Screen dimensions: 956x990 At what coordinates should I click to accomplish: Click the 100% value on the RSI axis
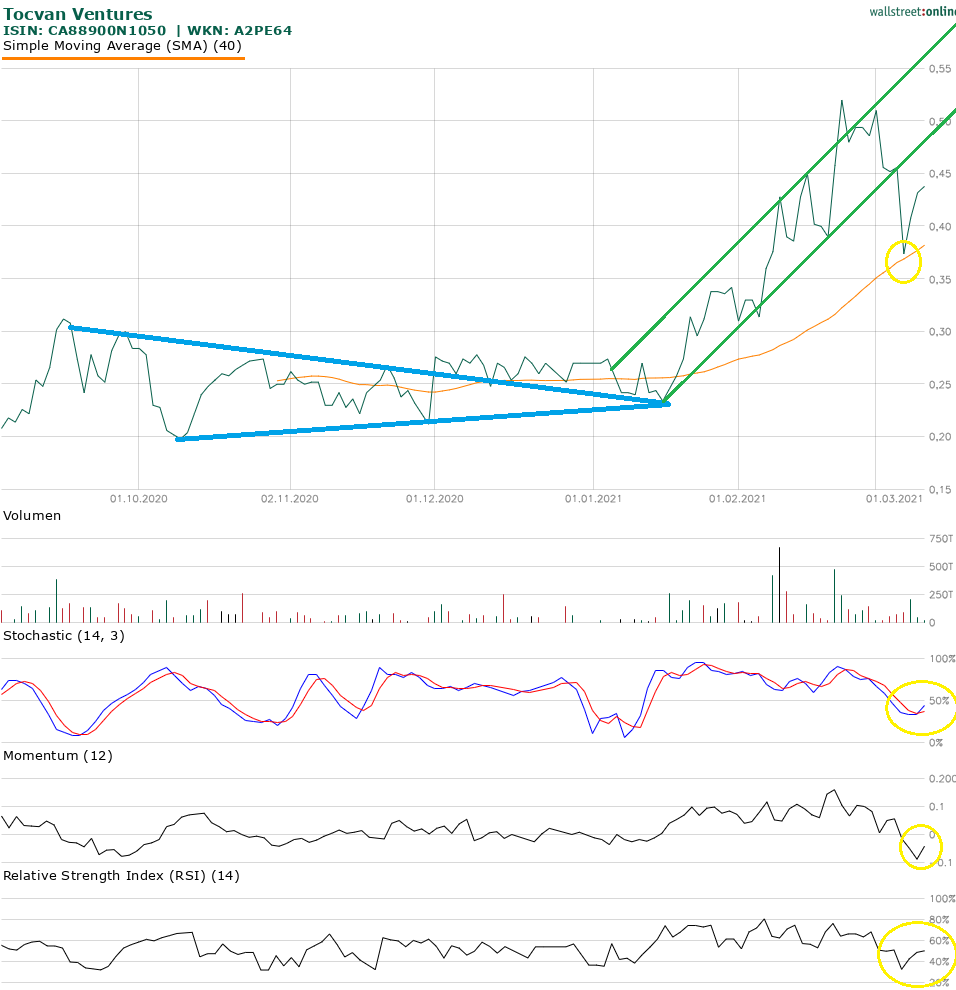tap(942, 899)
